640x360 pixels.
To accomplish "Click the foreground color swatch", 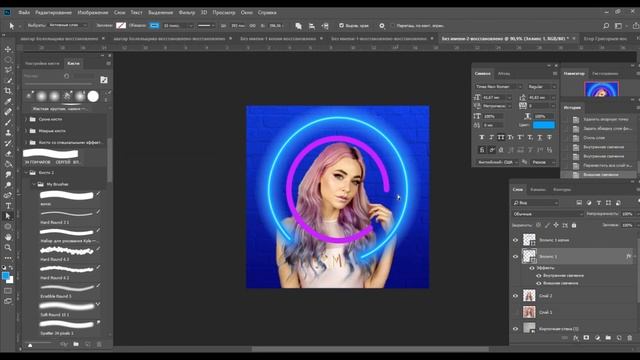I will pos(5,276).
